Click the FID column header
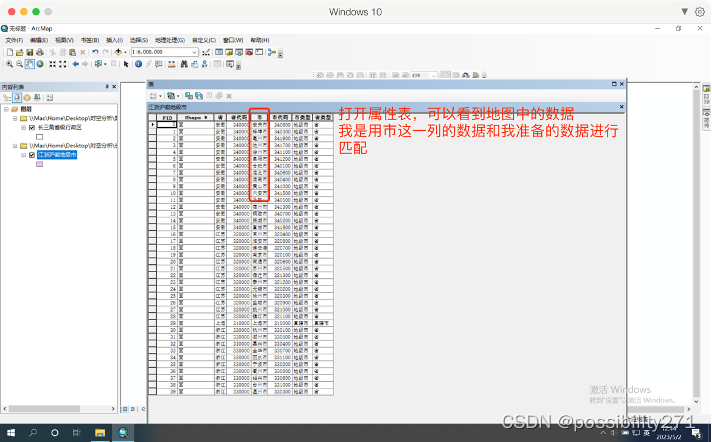This screenshot has width=712, height=442. [x=167, y=118]
